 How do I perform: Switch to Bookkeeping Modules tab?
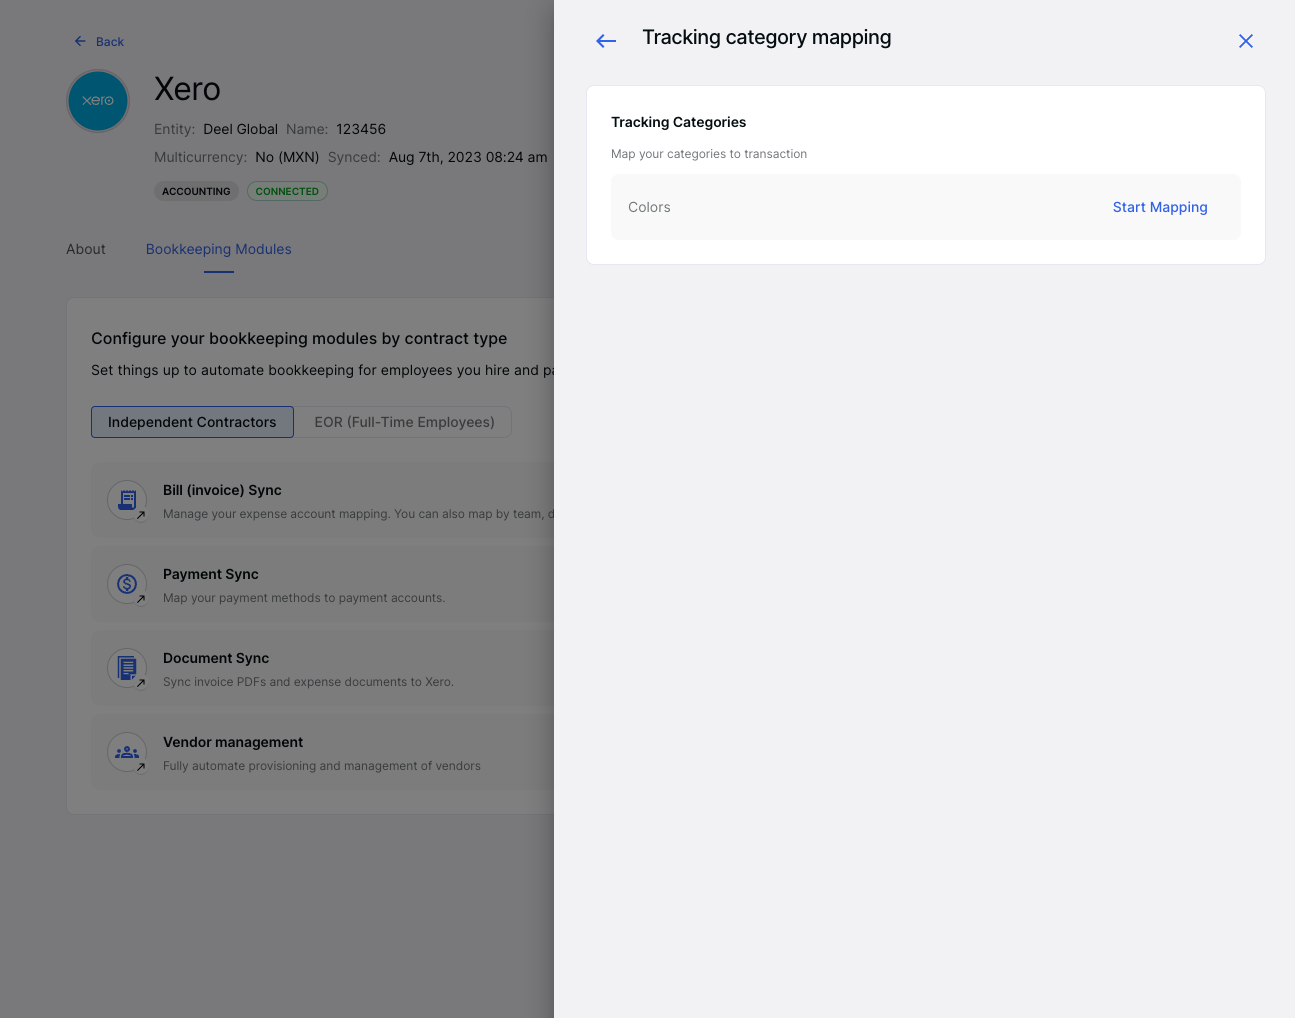pyautogui.click(x=219, y=249)
